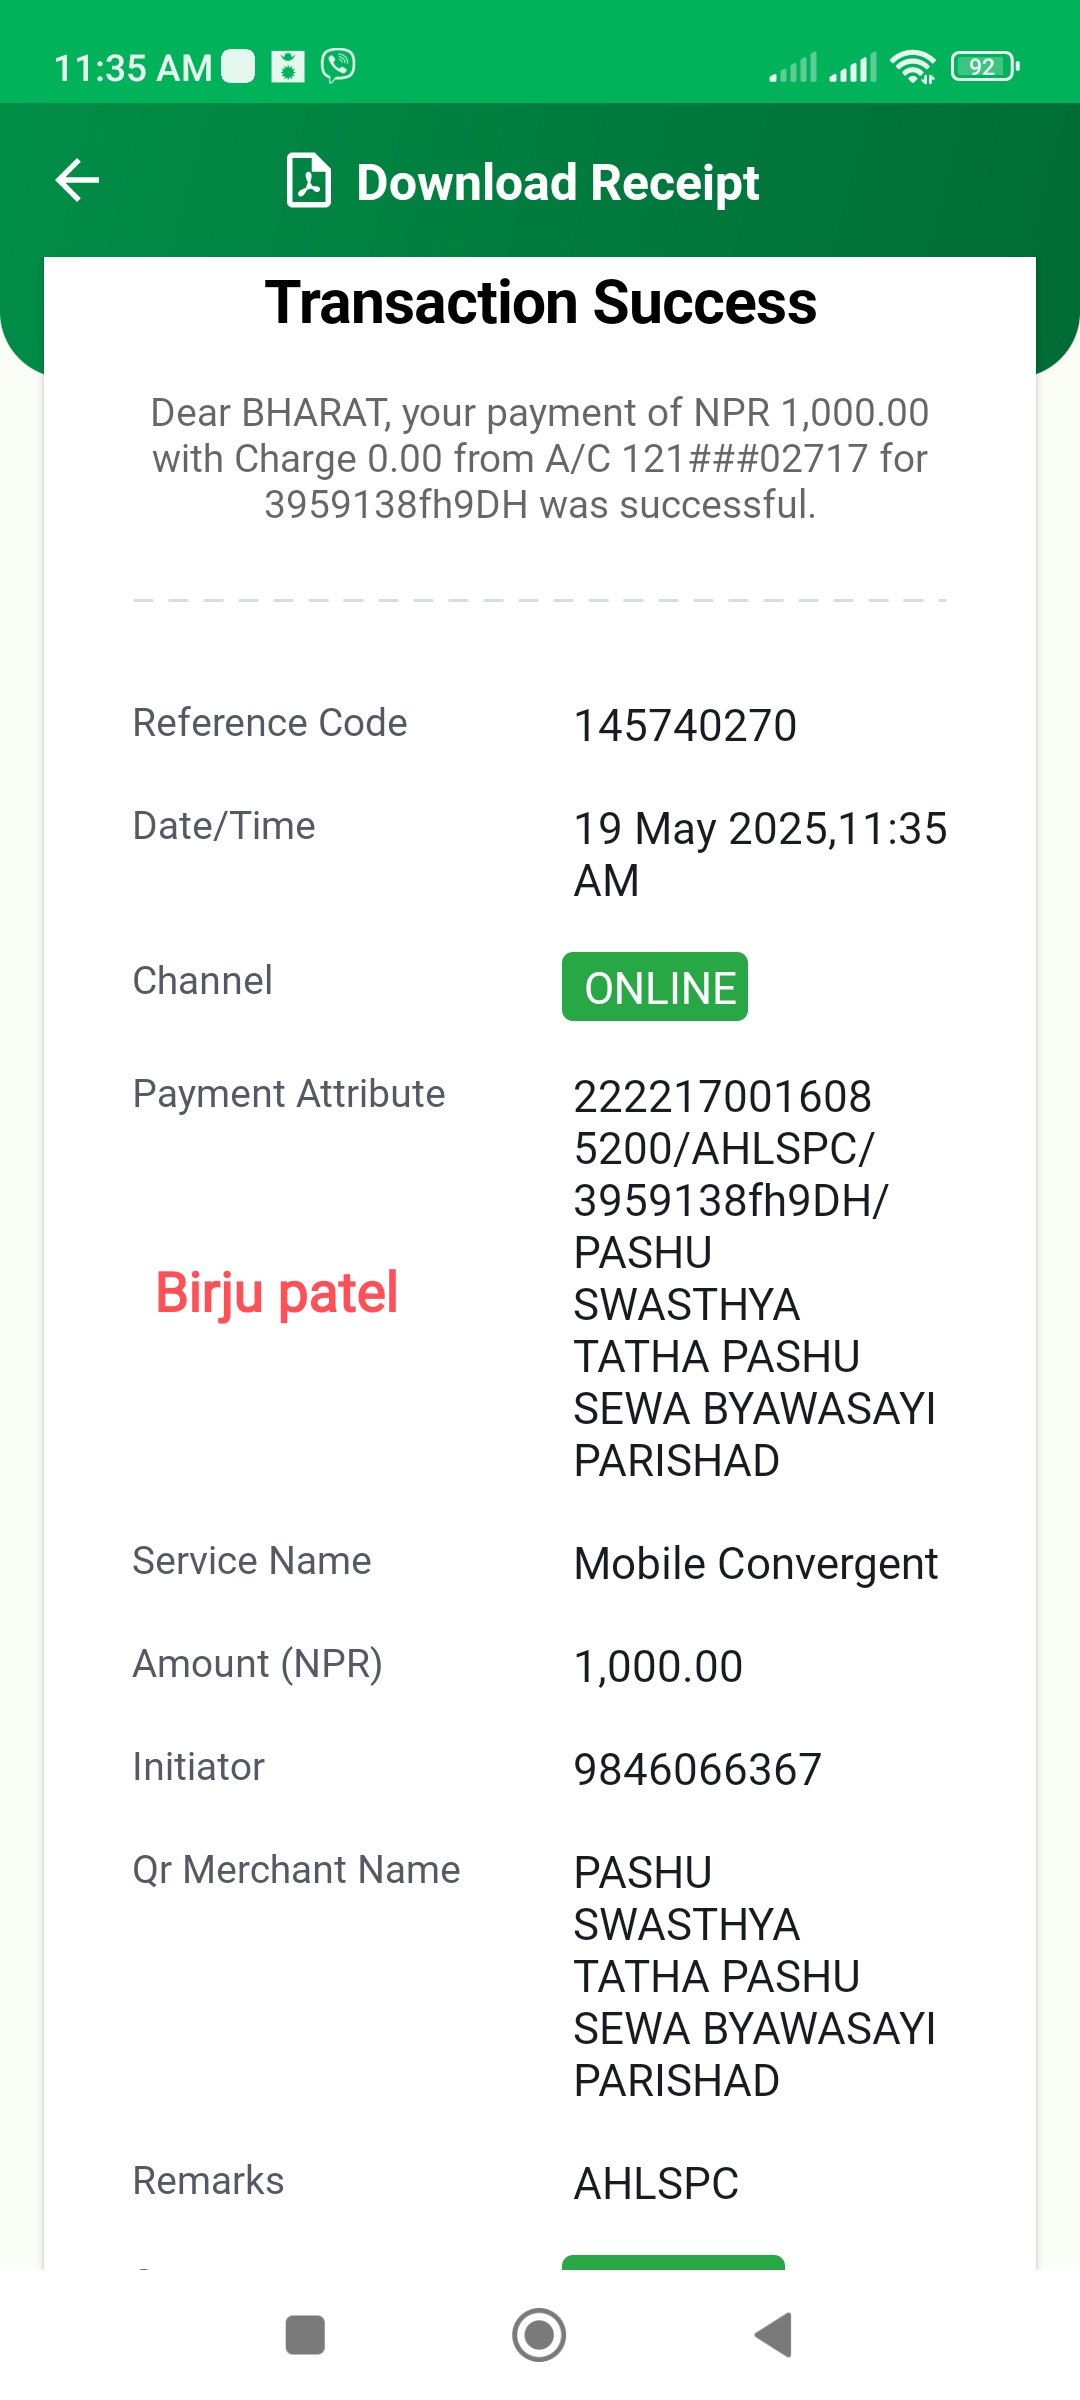Tap the Wi-Fi status icon
The height and width of the screenshot is (2400, 1080).
(913, 67)
